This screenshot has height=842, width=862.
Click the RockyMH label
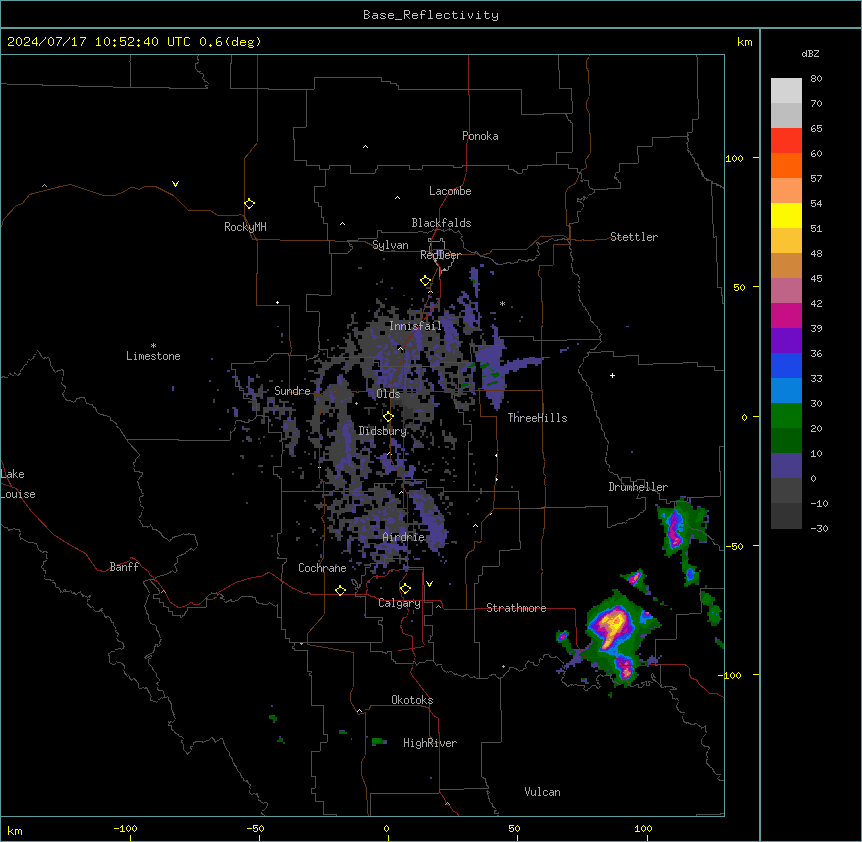pos(245,226)
